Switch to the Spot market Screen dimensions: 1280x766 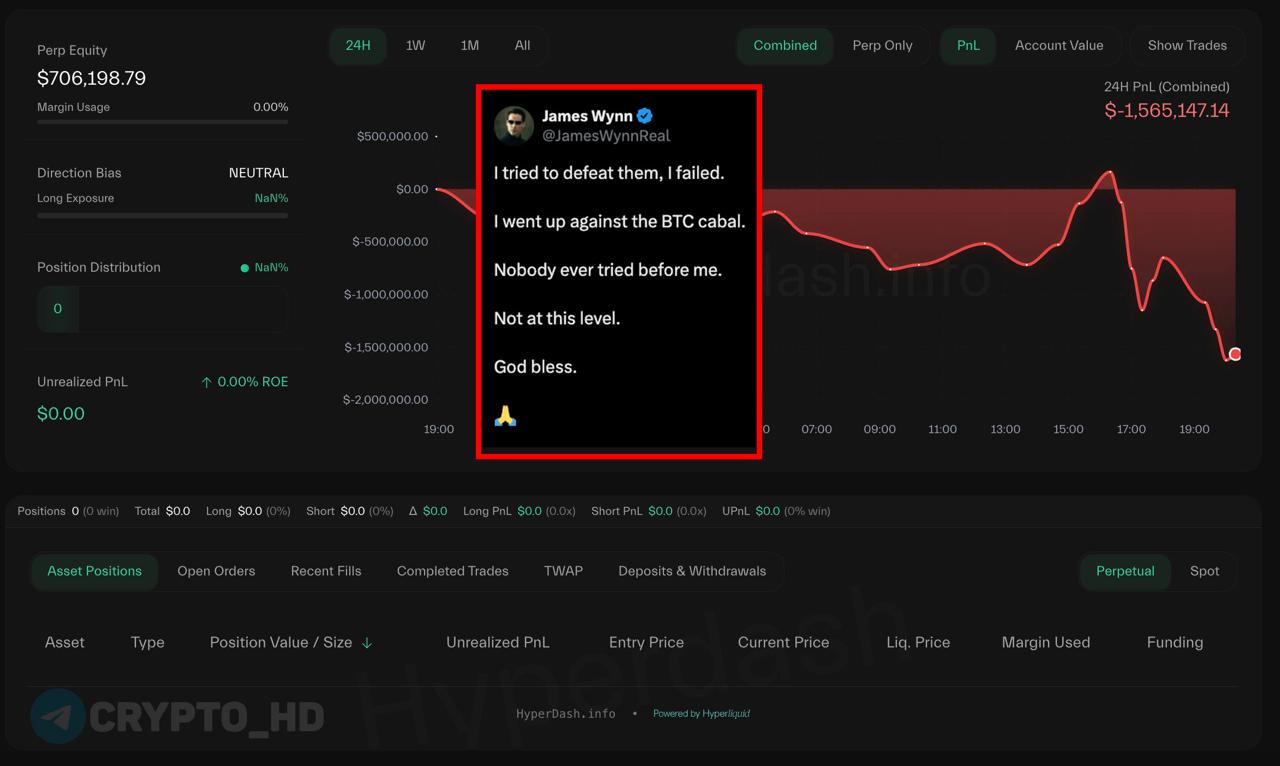tap(1204, 571)
